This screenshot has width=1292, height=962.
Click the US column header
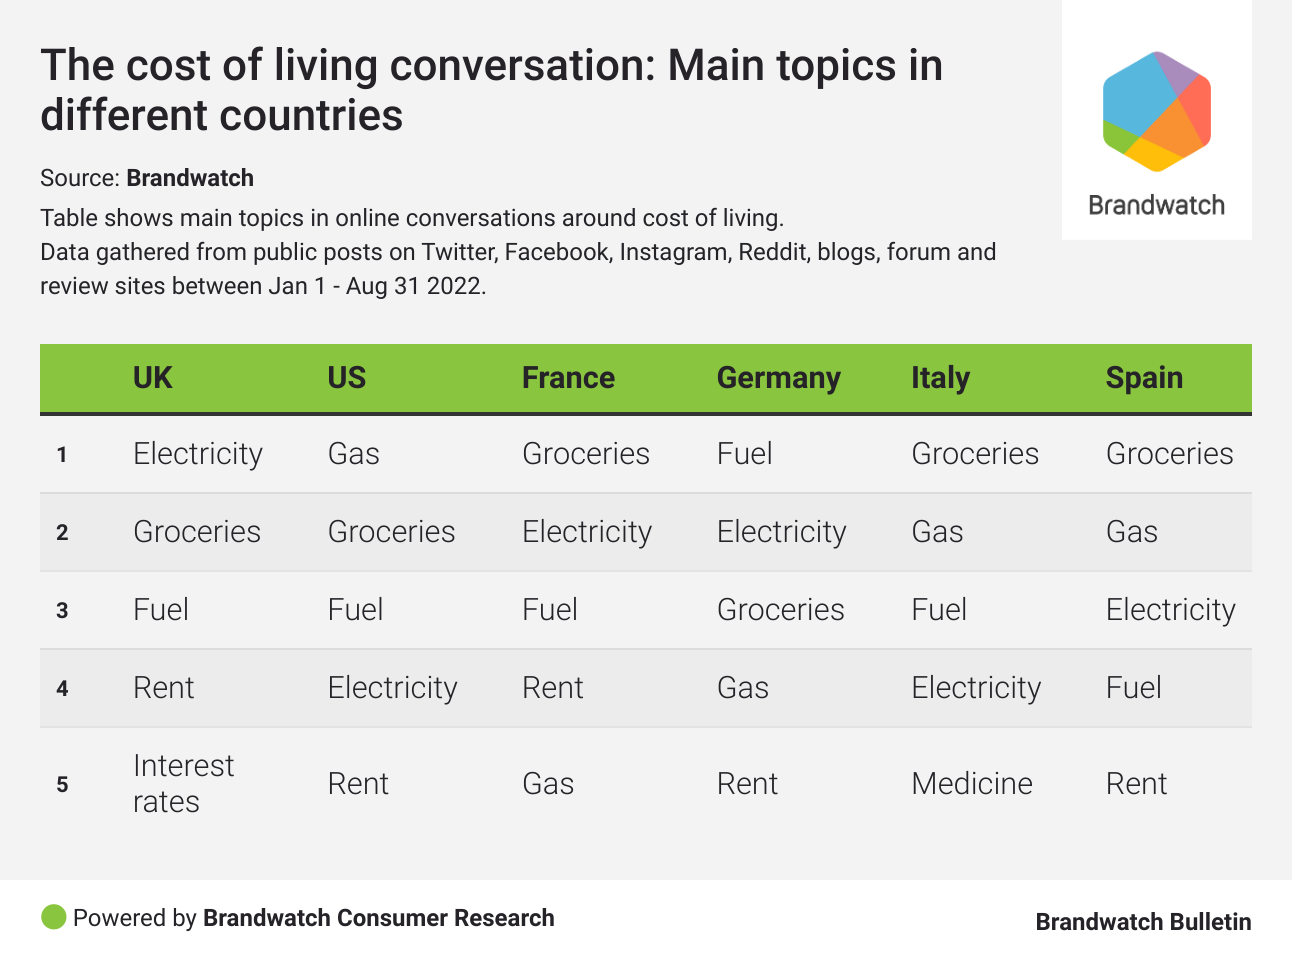click(347, 378)
